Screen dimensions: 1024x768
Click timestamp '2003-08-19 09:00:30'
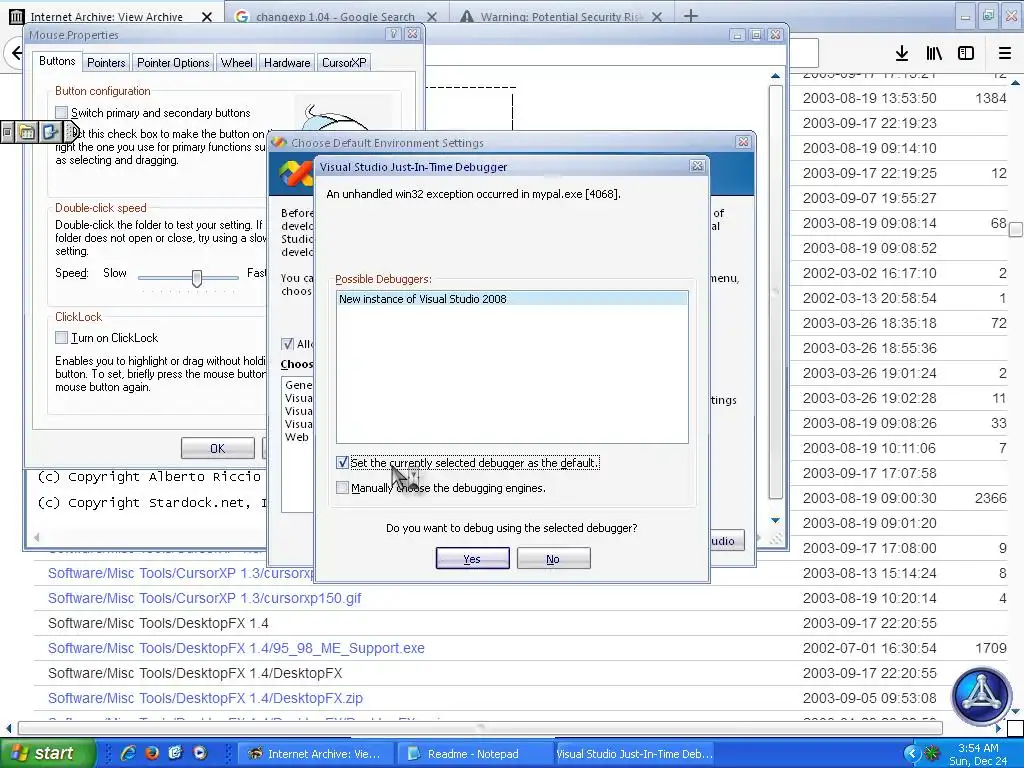[869, 498]
